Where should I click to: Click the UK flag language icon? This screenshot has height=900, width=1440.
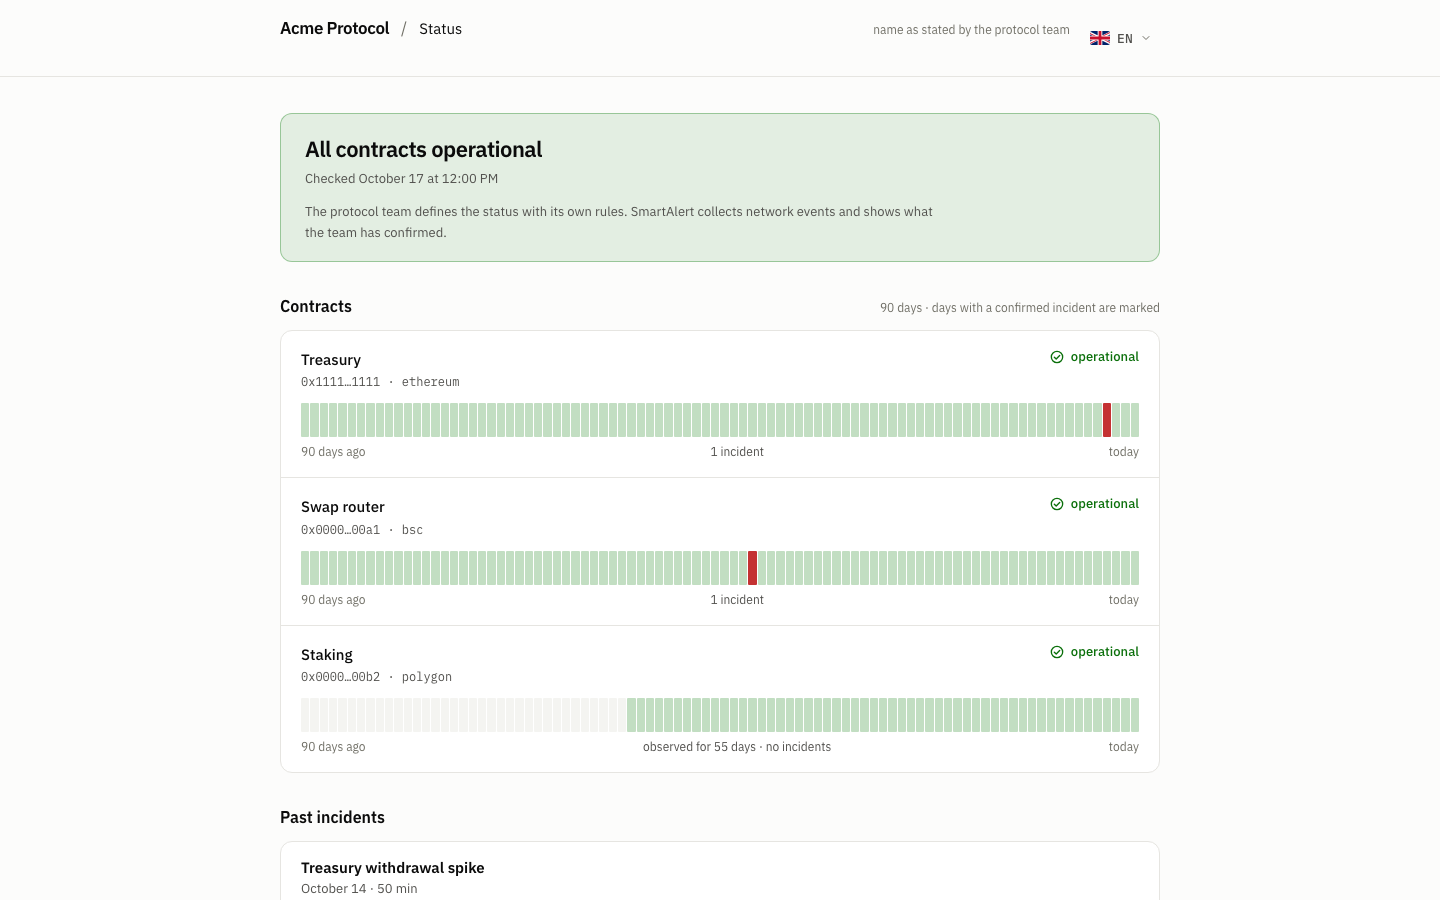1100,38
